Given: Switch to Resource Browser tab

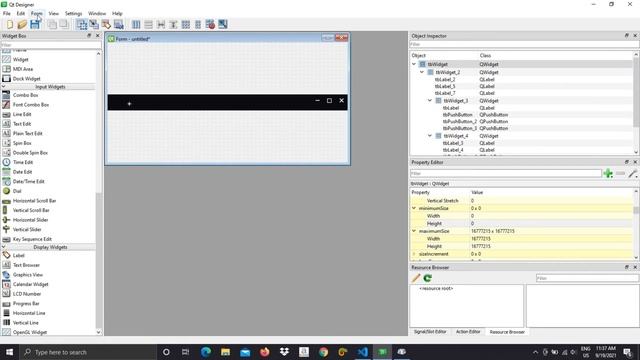Looking at the screenshot, I should (x=507, y=332).
